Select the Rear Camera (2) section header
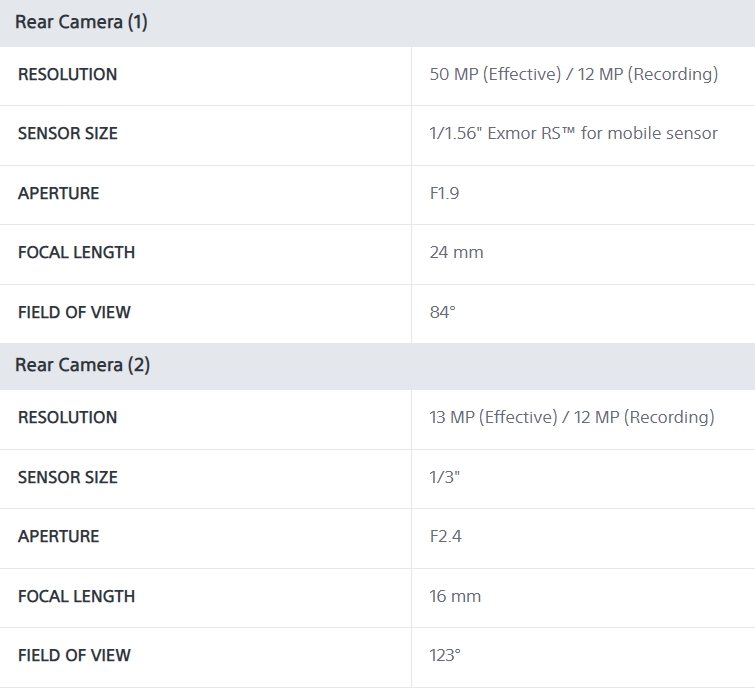The width and height of the screenshot is (755, 688). click(378, 366)
